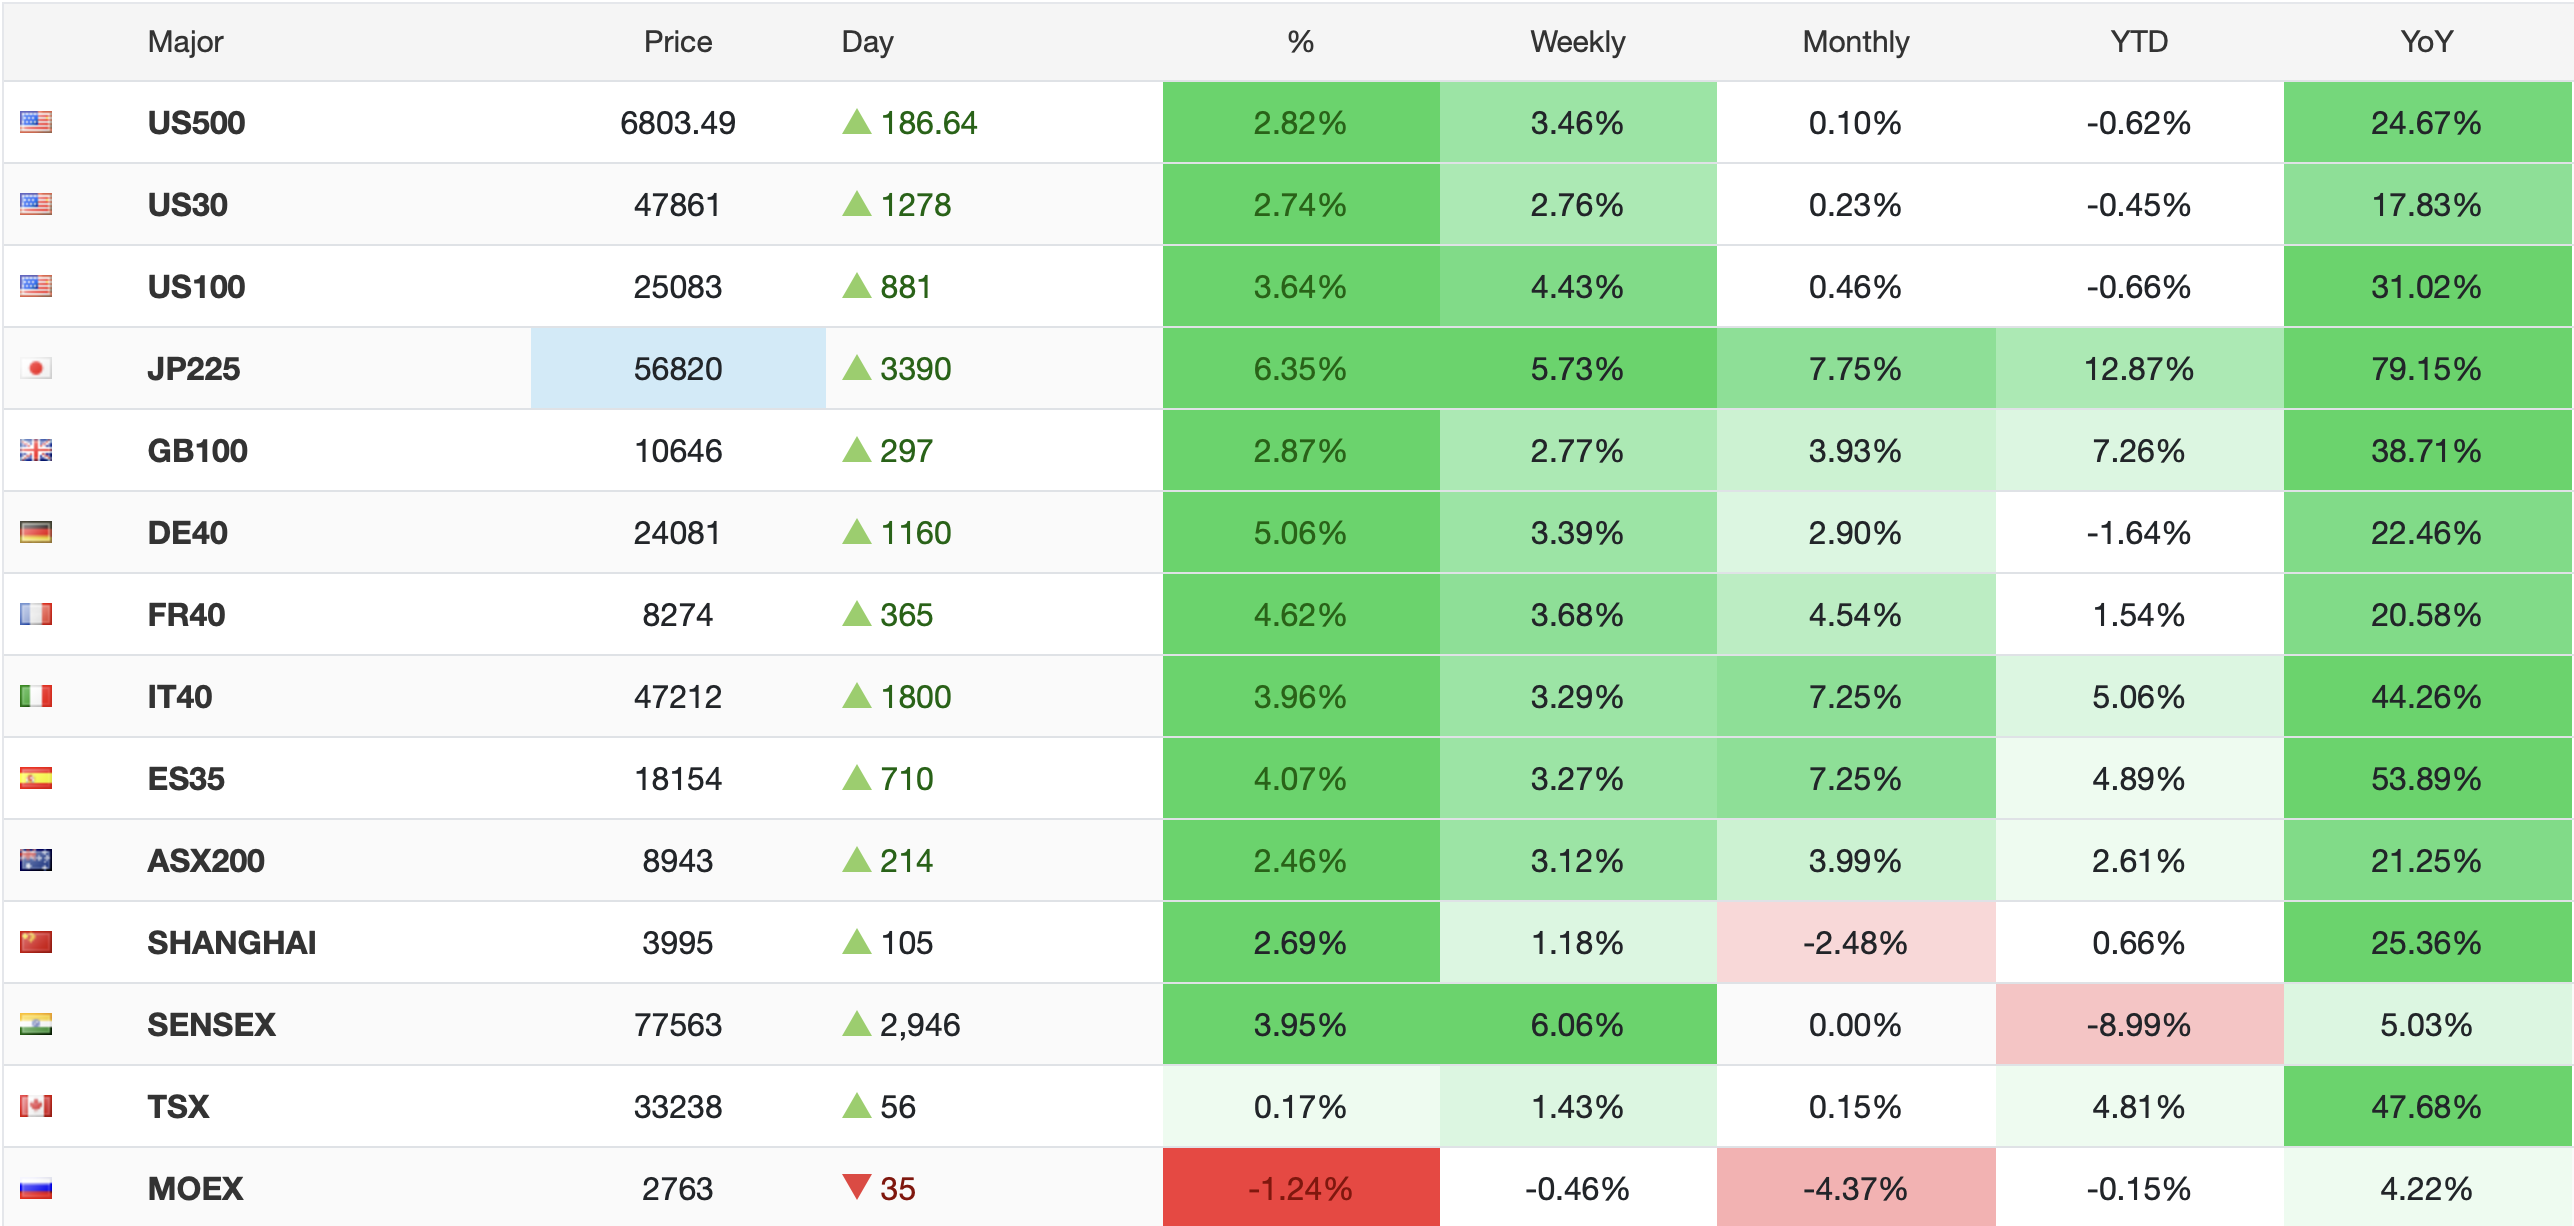Click the Canadian flag icon beside TSX

click(x=36, y=1107)
